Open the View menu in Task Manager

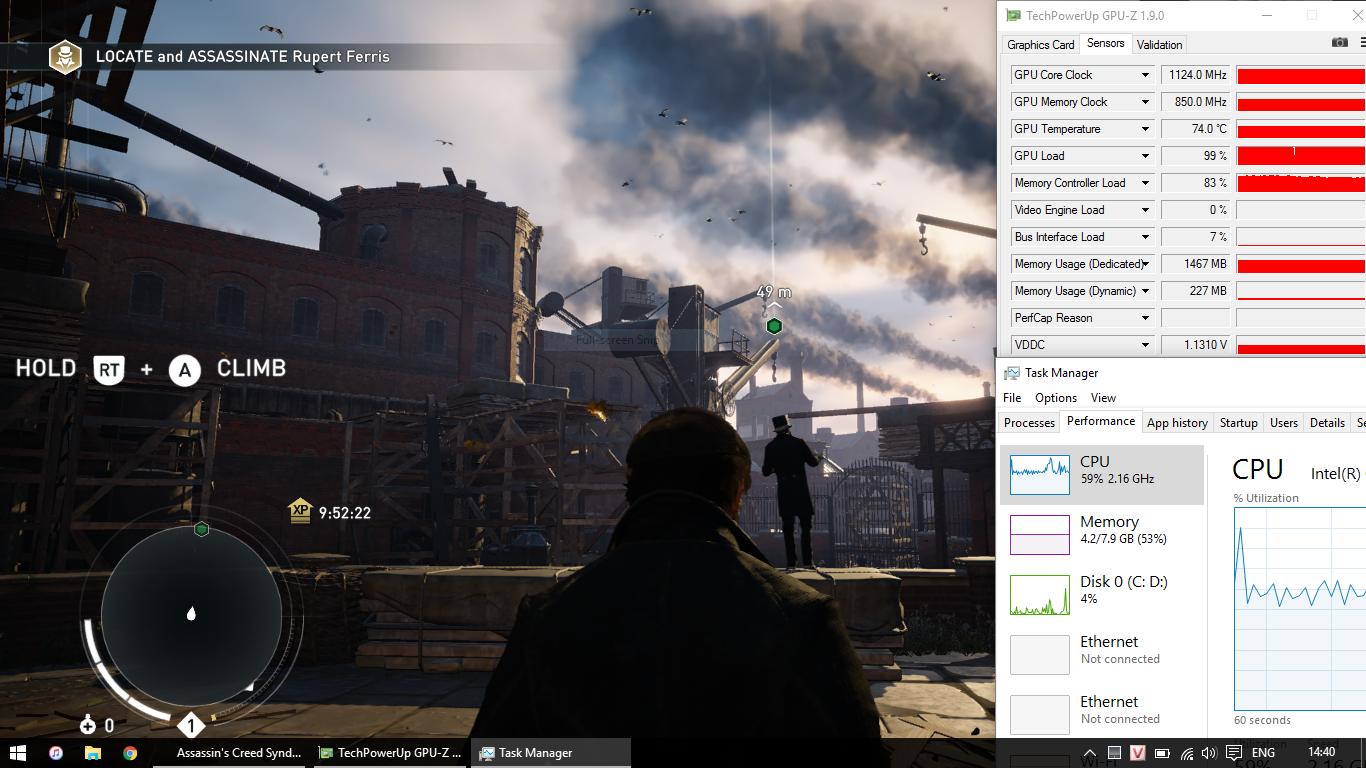coord(1103,398)
